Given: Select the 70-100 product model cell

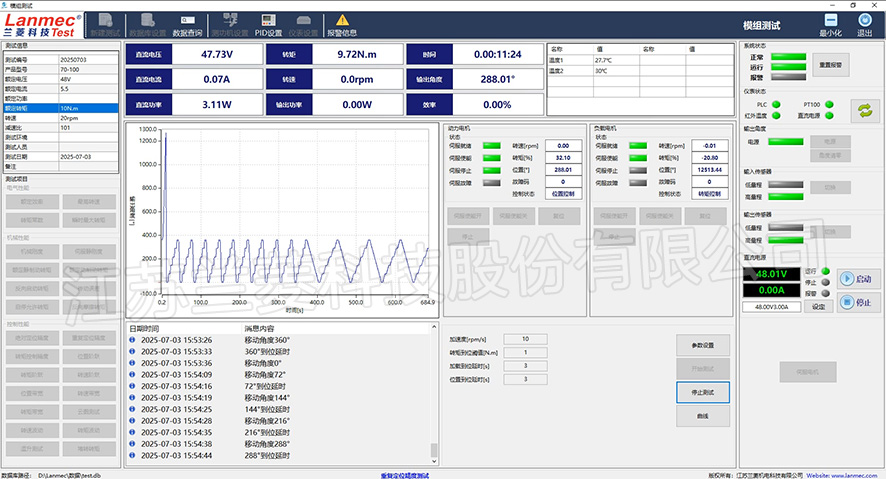Looking at the screenshot, I should (89, 69).
